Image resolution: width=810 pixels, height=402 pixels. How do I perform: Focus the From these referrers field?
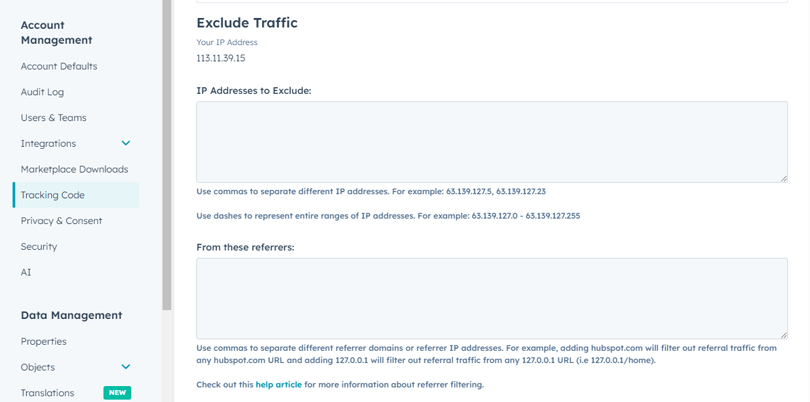pos(492,299)
